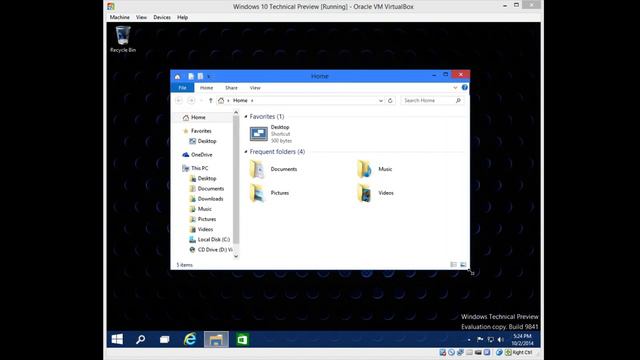Click the network tray icon

[x=491, y=340]
